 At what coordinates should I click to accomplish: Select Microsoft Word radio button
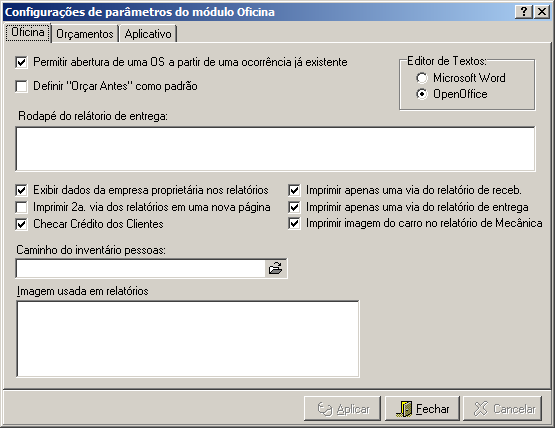pyautogui.click(x=422, y=78)
